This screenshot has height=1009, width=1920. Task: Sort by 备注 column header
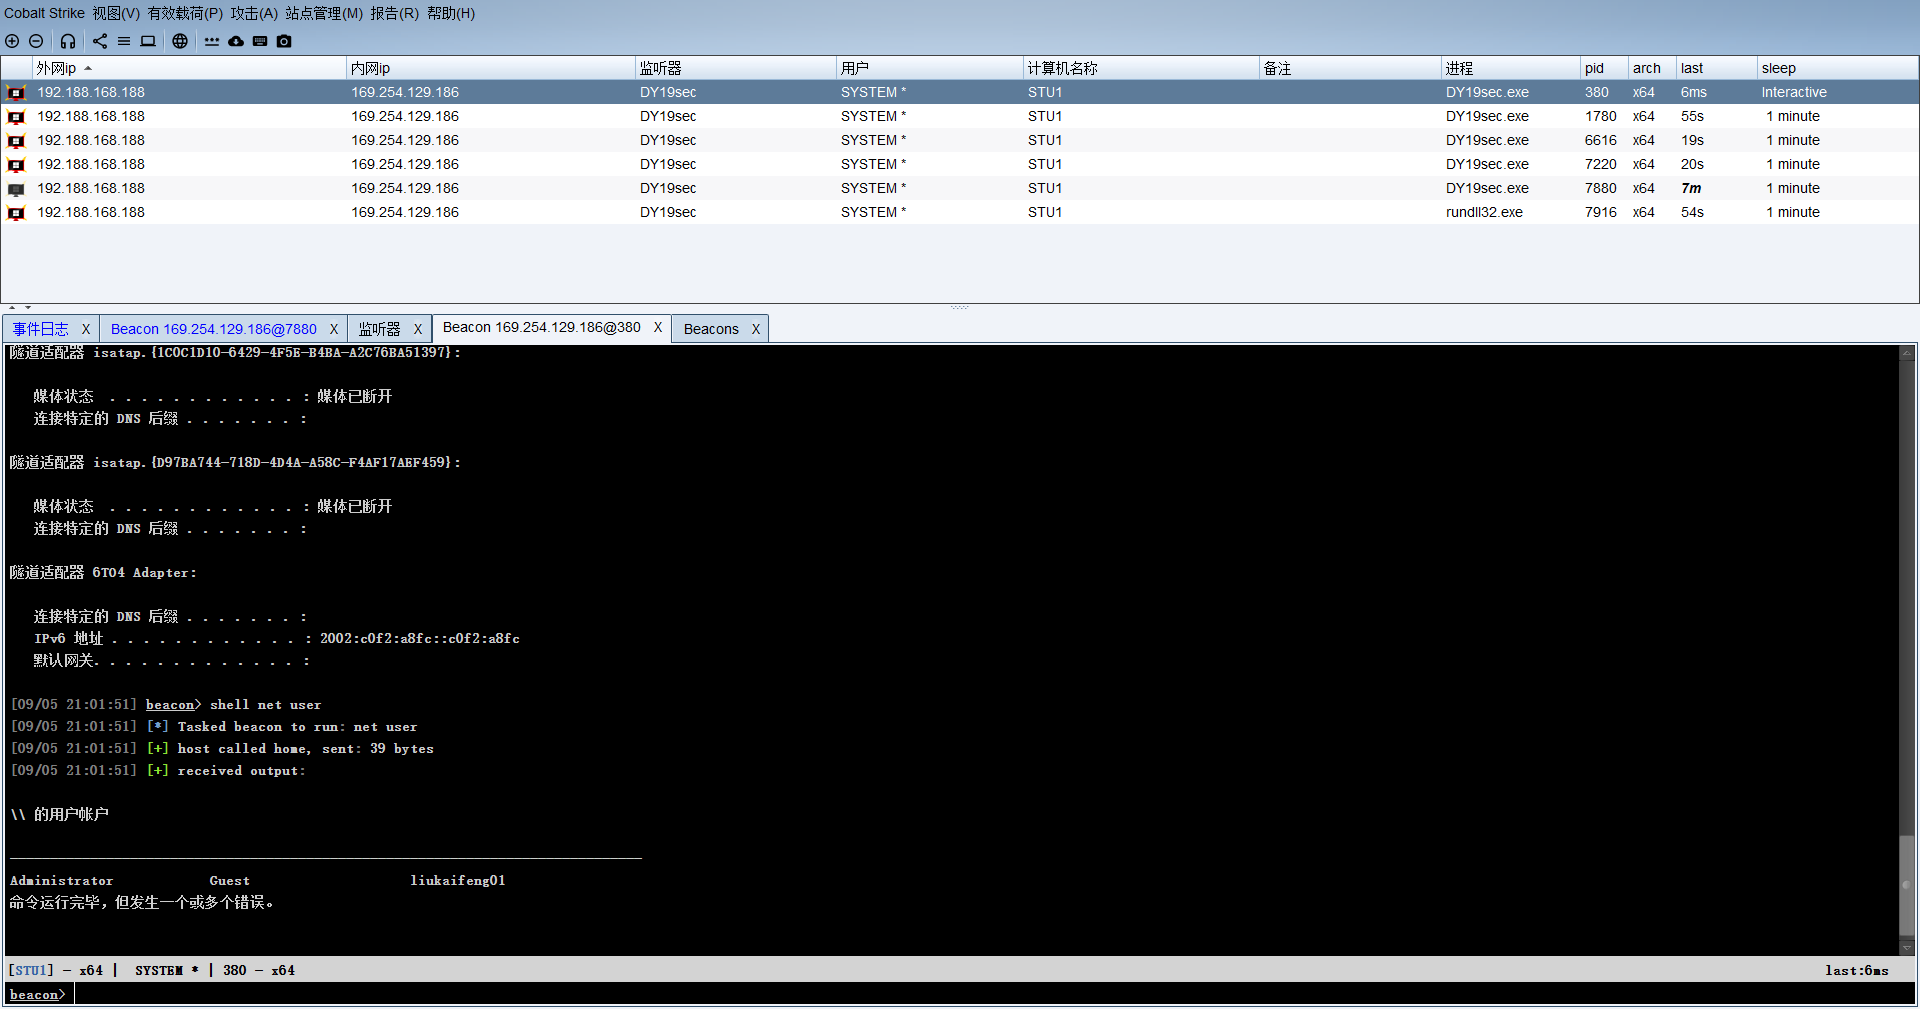pyautogui.click(x=1350, y=68)
